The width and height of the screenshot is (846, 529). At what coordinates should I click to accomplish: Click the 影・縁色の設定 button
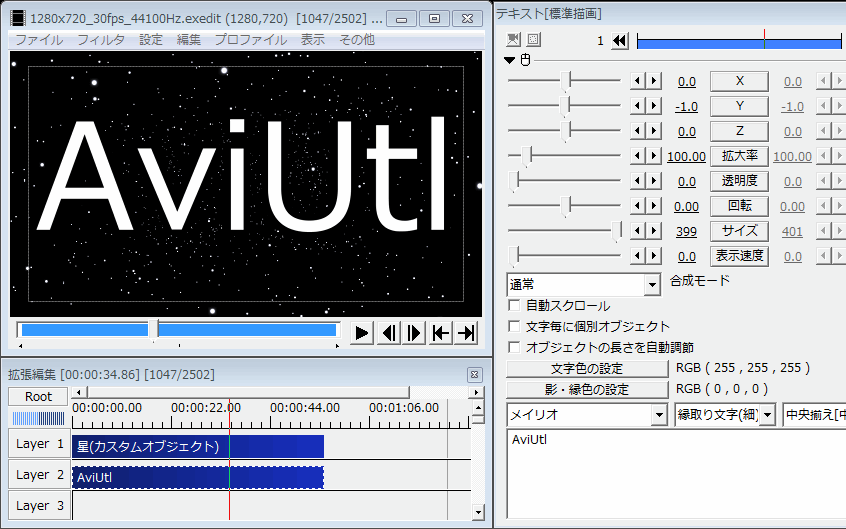(x=587, y=390)
